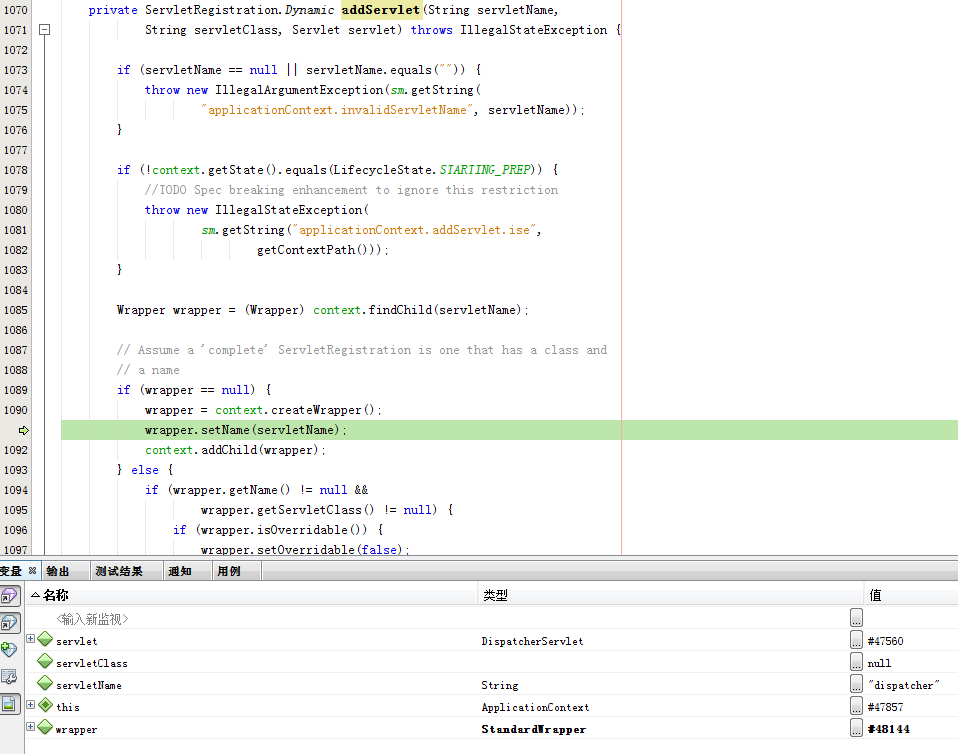
Task: Click the servlet variable diamond icon
Action: coord(45,639)
